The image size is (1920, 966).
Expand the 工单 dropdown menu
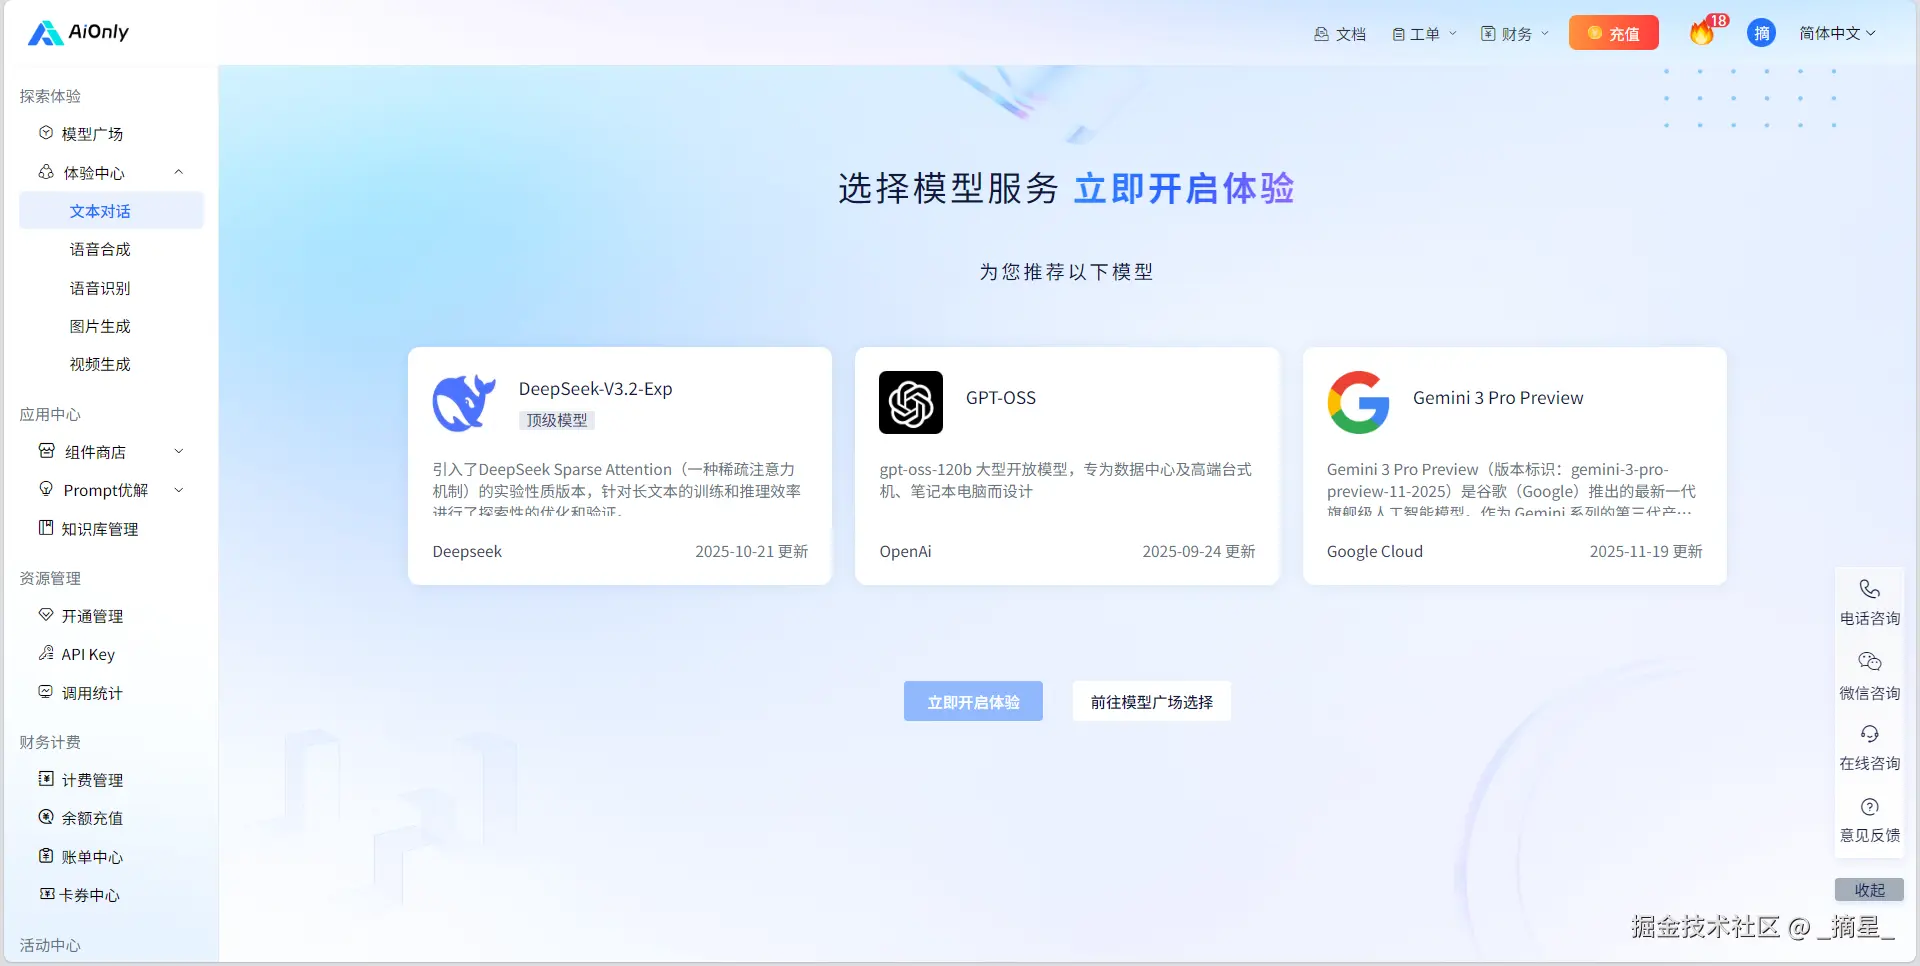point(1425,34)
